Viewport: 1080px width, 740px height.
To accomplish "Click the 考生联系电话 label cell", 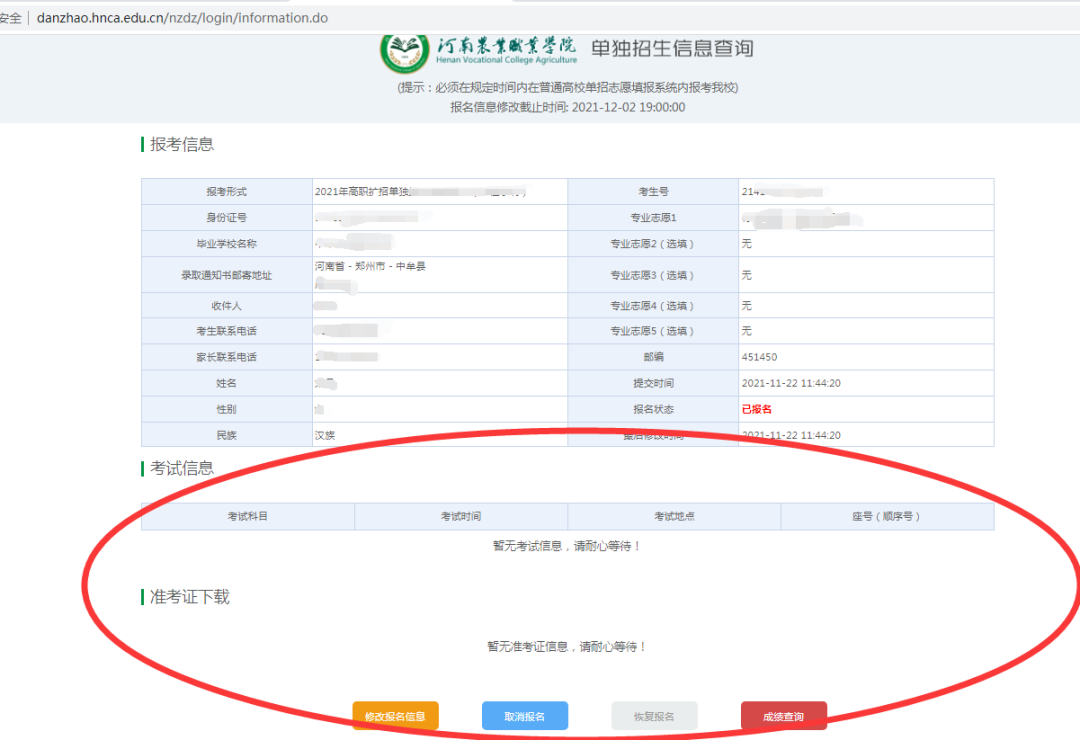I will pos(227,331).
